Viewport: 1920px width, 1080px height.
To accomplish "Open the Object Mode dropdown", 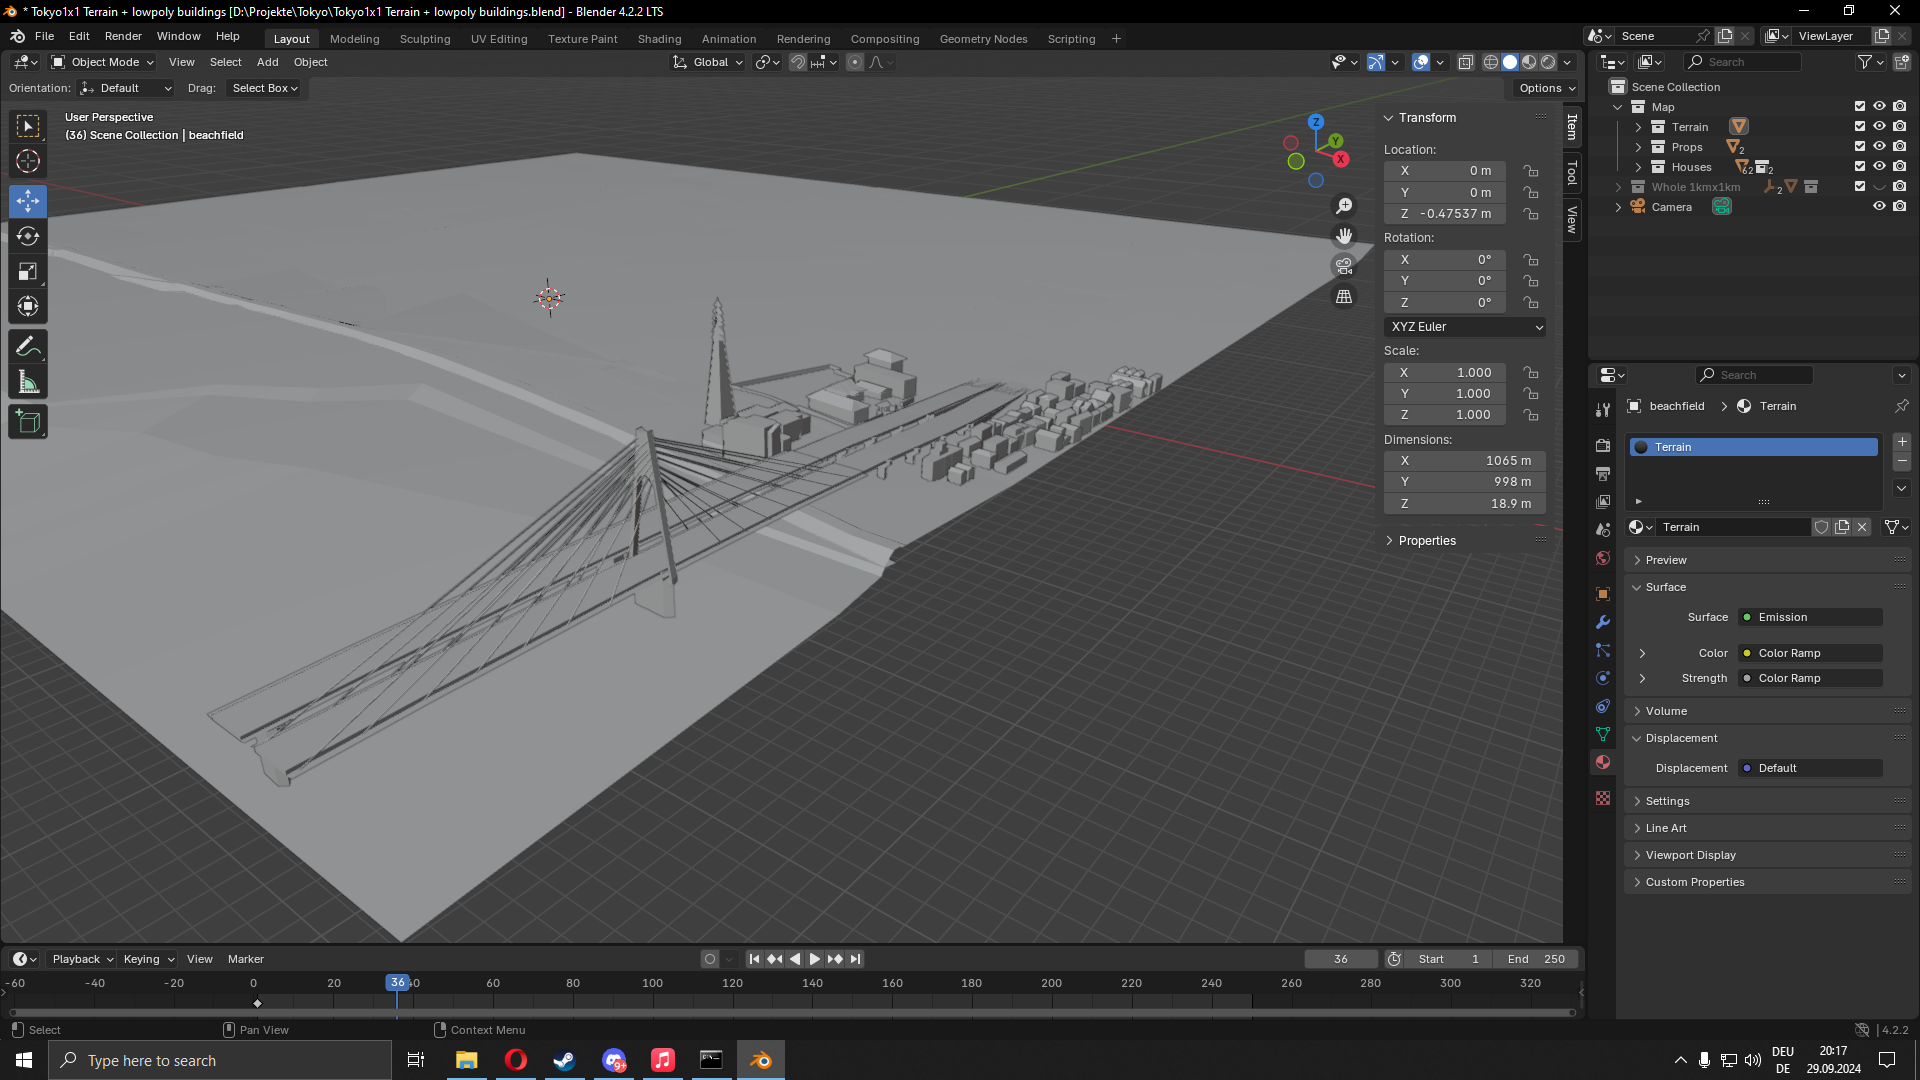I will (x=104, y=62).
